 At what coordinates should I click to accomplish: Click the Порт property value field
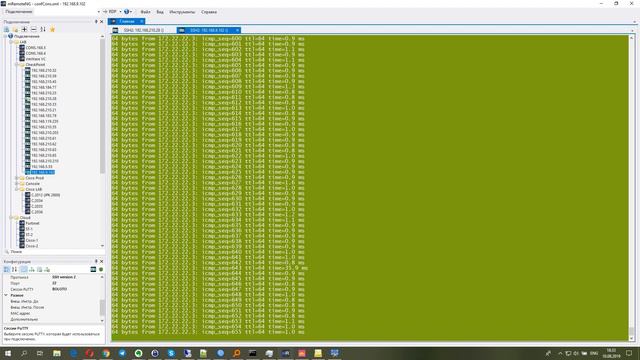75,283
